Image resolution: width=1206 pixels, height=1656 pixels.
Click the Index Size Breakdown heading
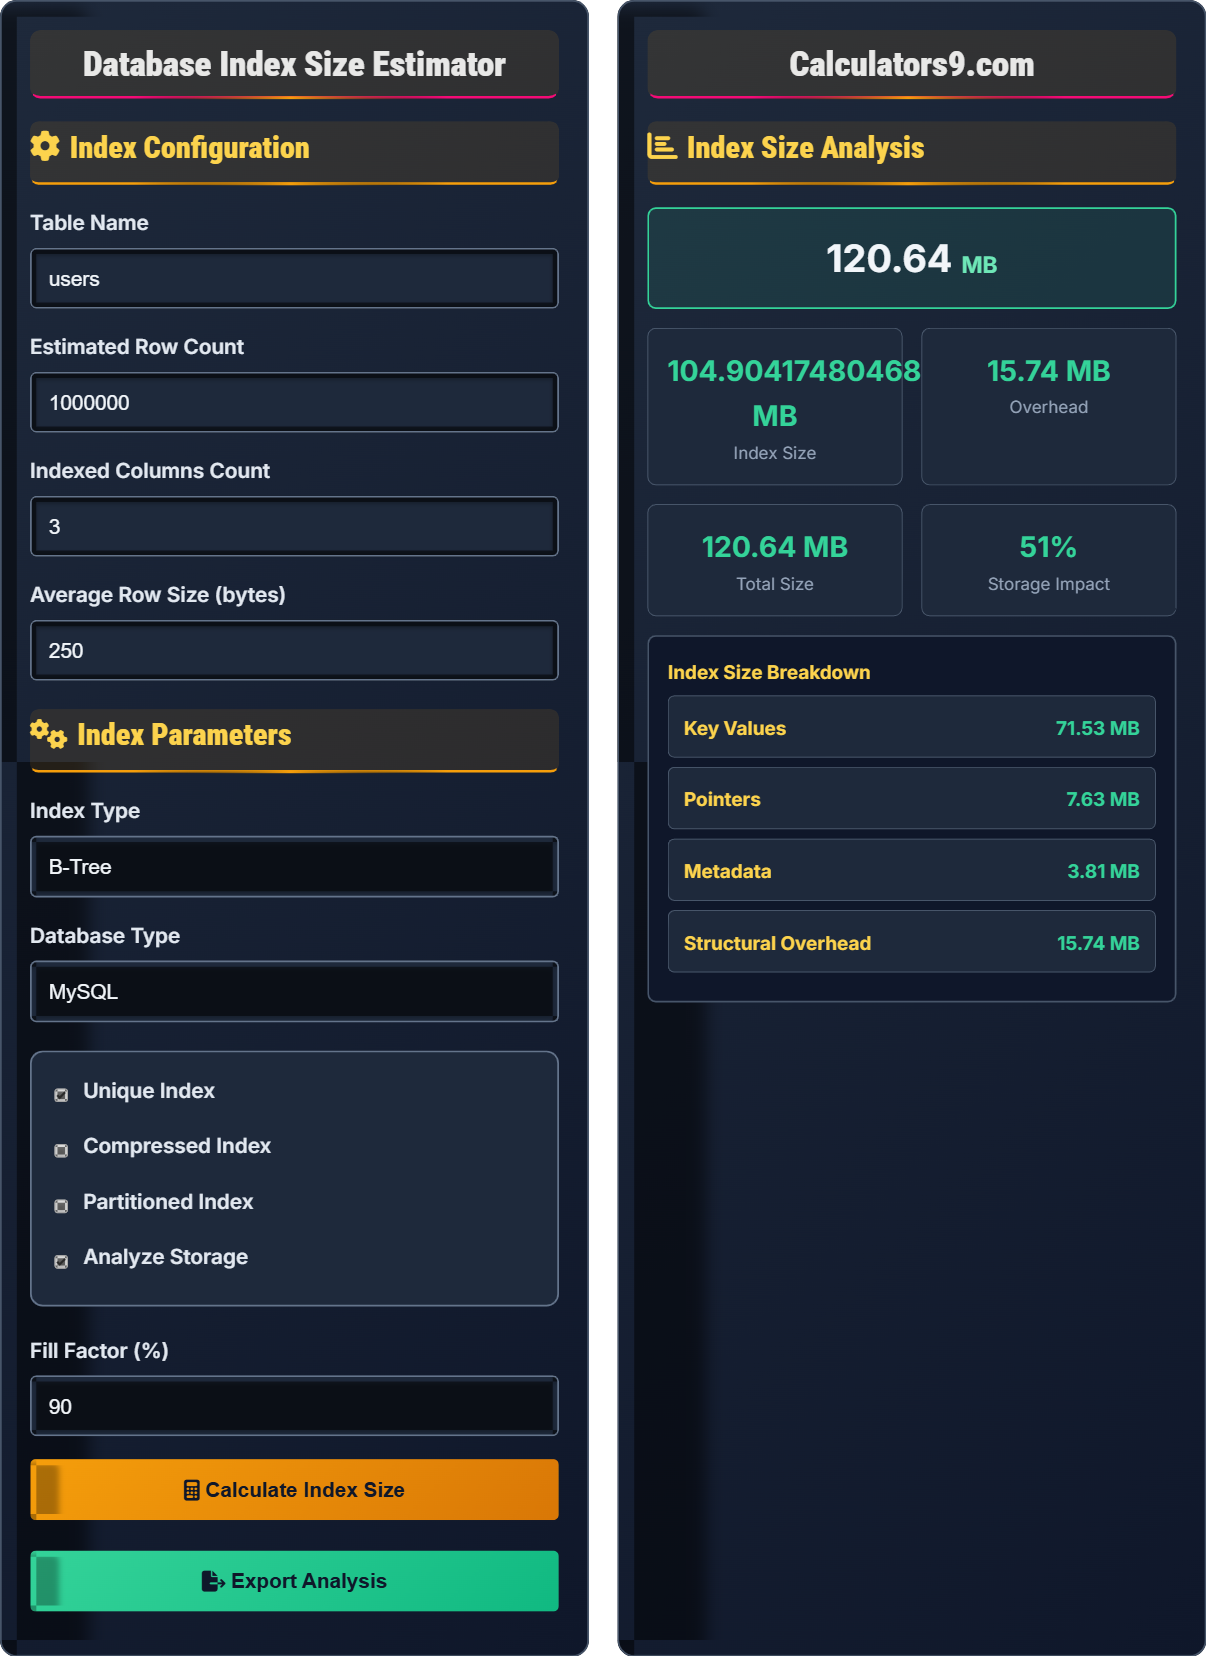click(x=769, y=672)
